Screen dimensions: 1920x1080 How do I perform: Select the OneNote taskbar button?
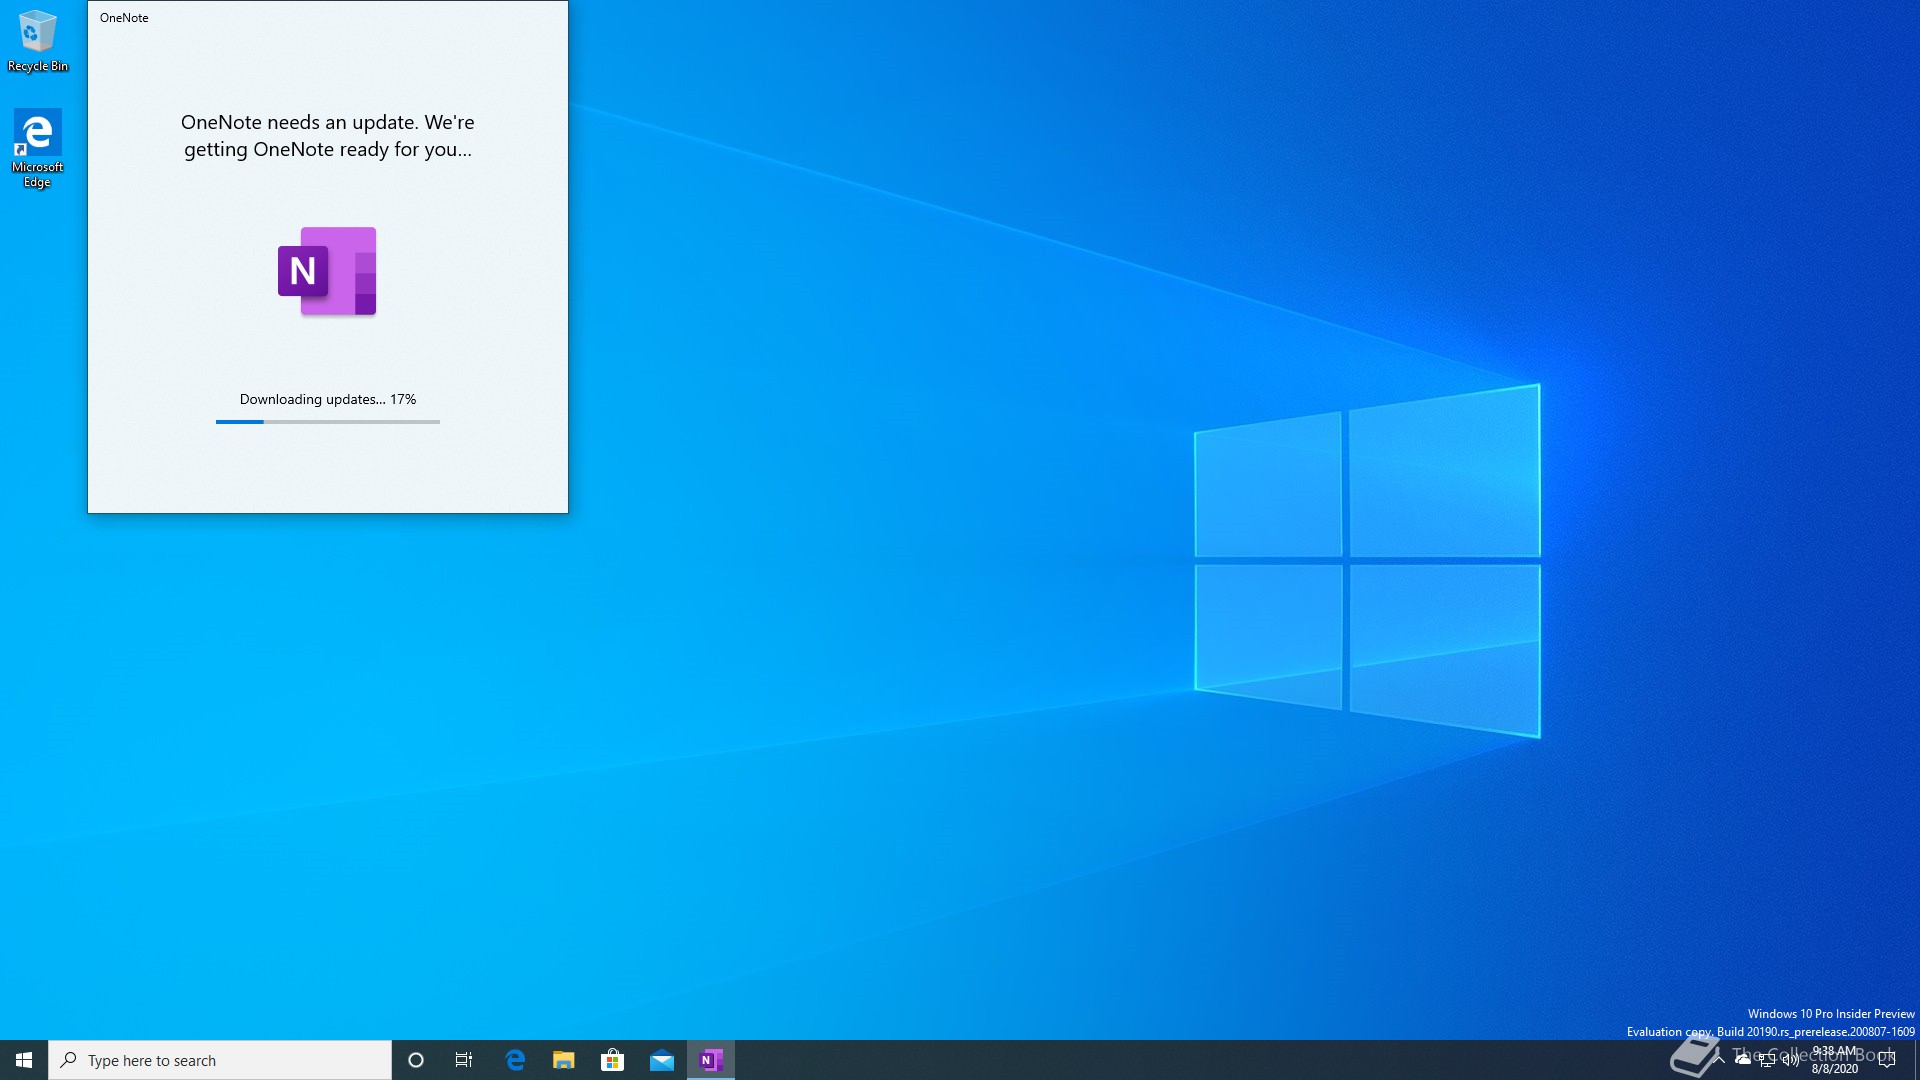pyautogui.click(x=711, y=1060)
